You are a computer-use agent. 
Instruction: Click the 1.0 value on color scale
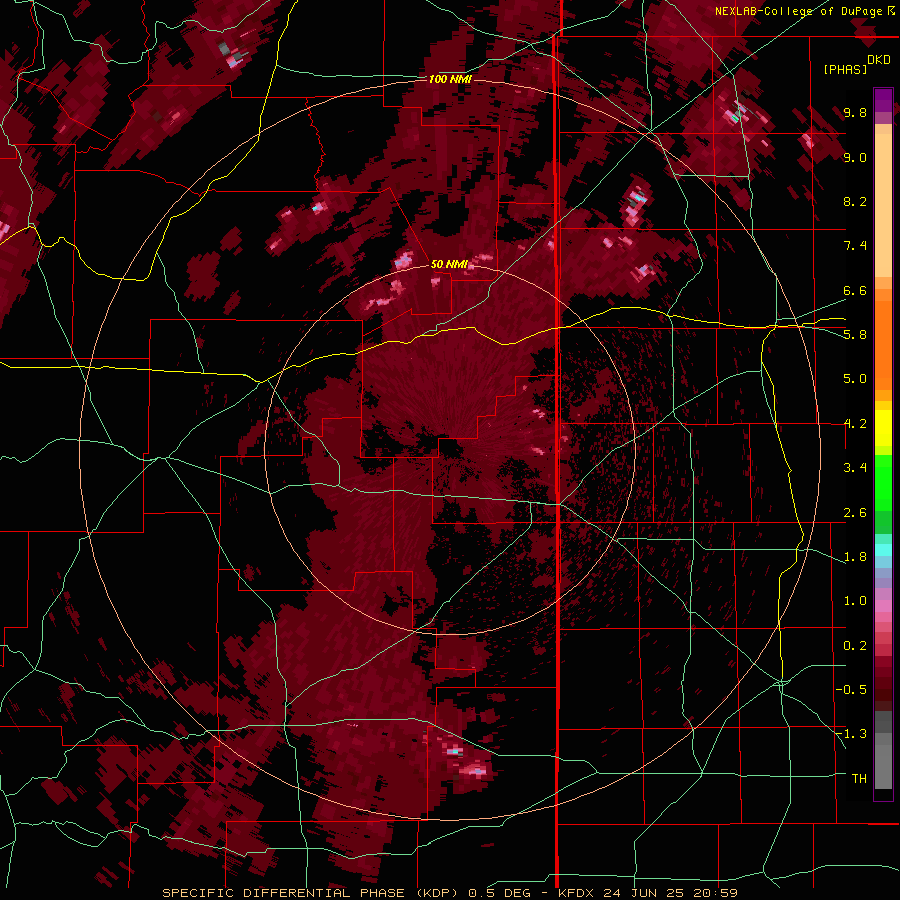855,601
